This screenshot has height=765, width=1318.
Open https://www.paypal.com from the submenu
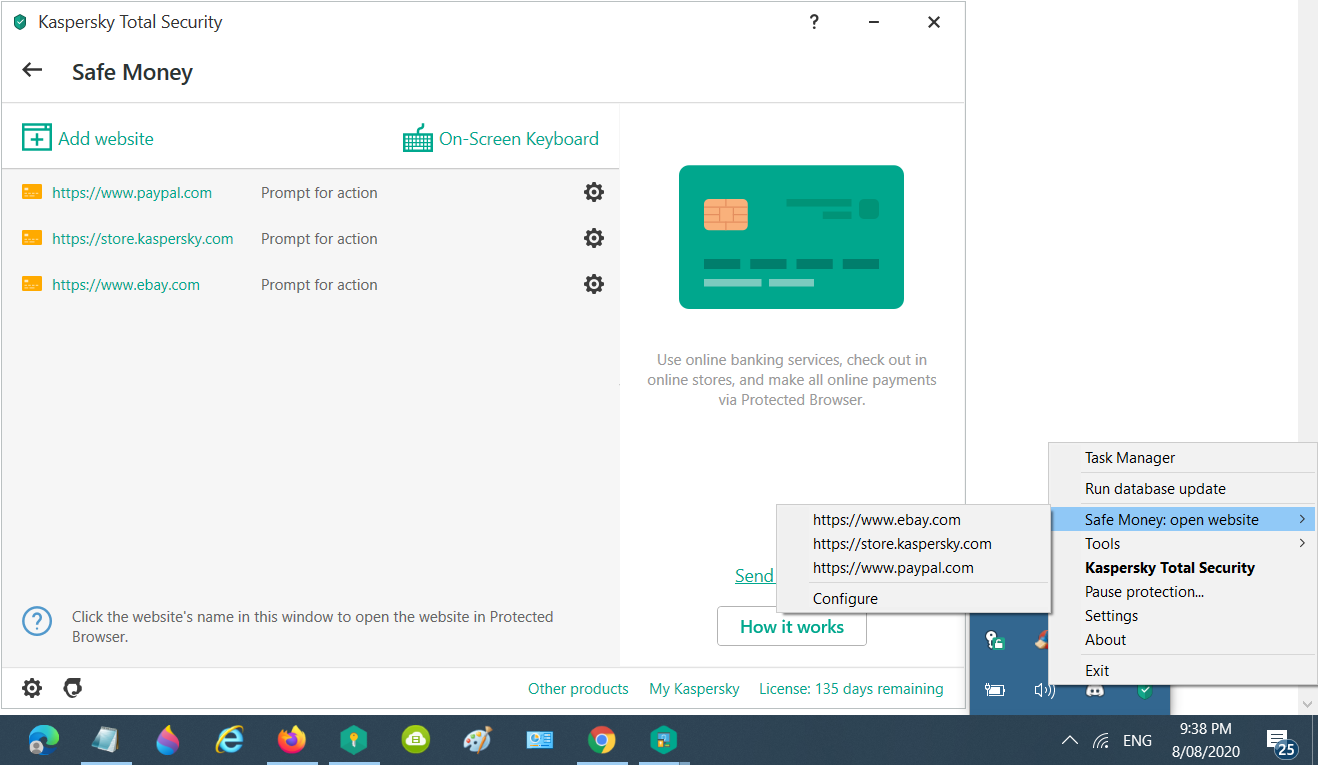click(x=893, y=567)
